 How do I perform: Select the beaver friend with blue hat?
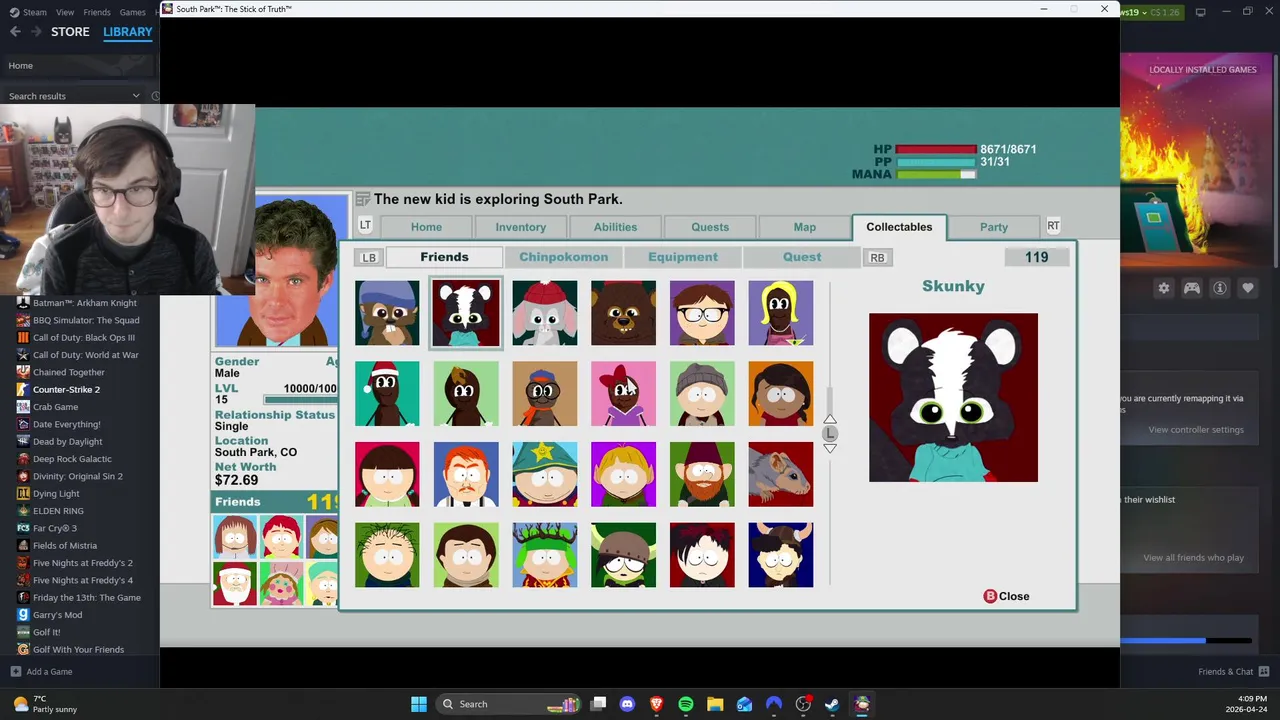point(387,313)
